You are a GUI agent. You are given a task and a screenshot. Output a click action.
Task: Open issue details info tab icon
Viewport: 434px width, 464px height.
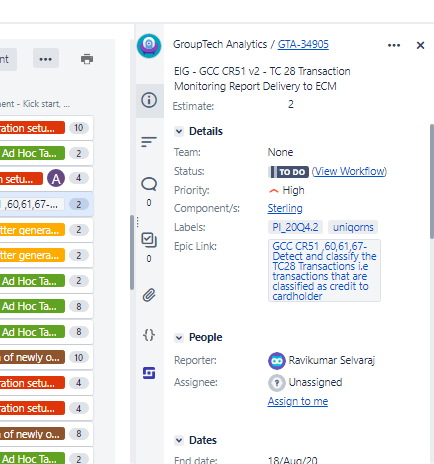[x=149, y=100]
